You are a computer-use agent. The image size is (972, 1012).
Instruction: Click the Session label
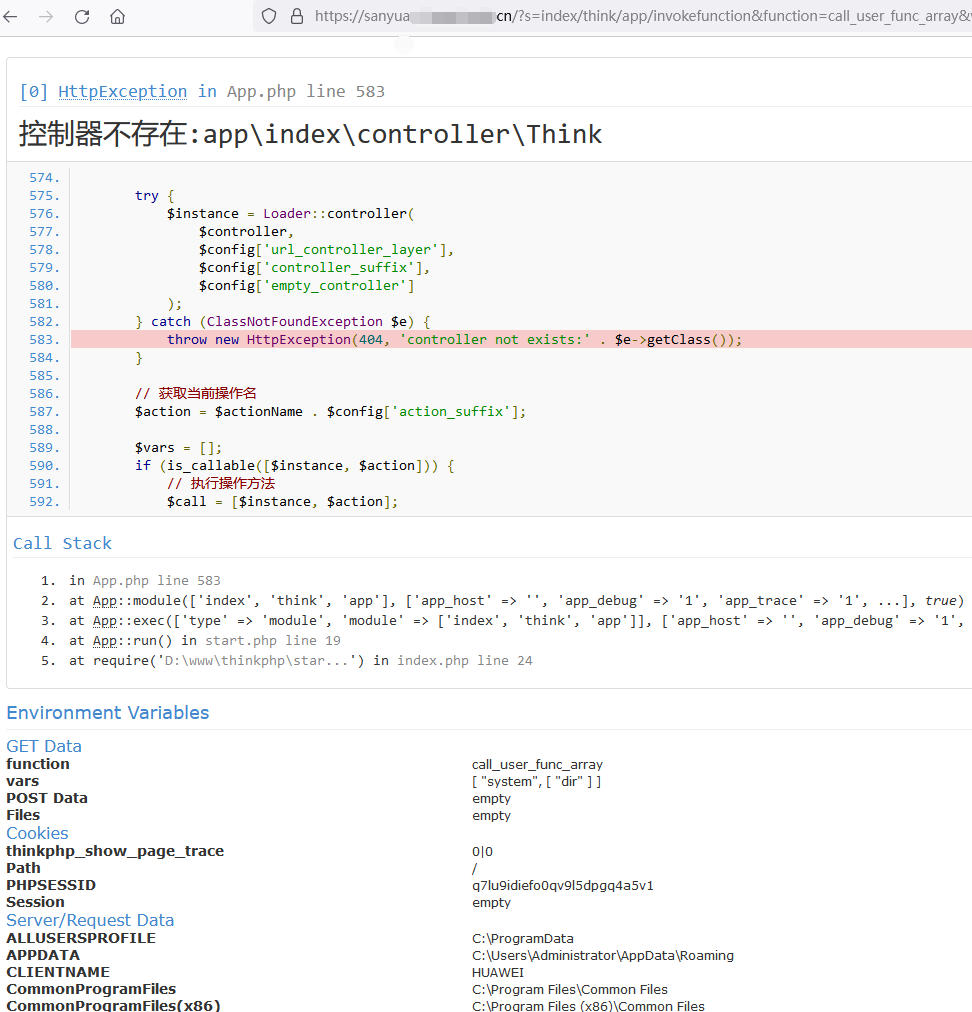(x=35, y=902)
